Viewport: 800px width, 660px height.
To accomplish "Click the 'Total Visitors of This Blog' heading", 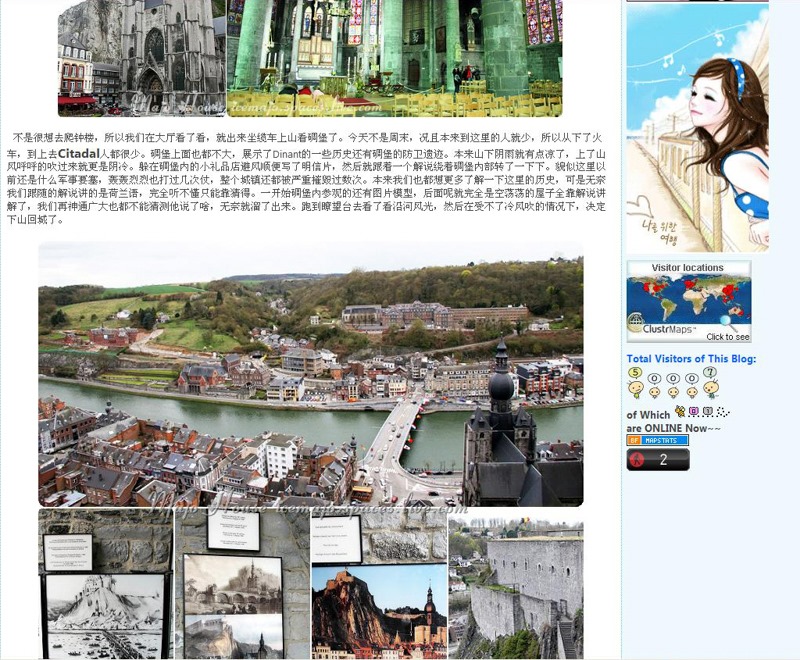I will tap(691, 359).
